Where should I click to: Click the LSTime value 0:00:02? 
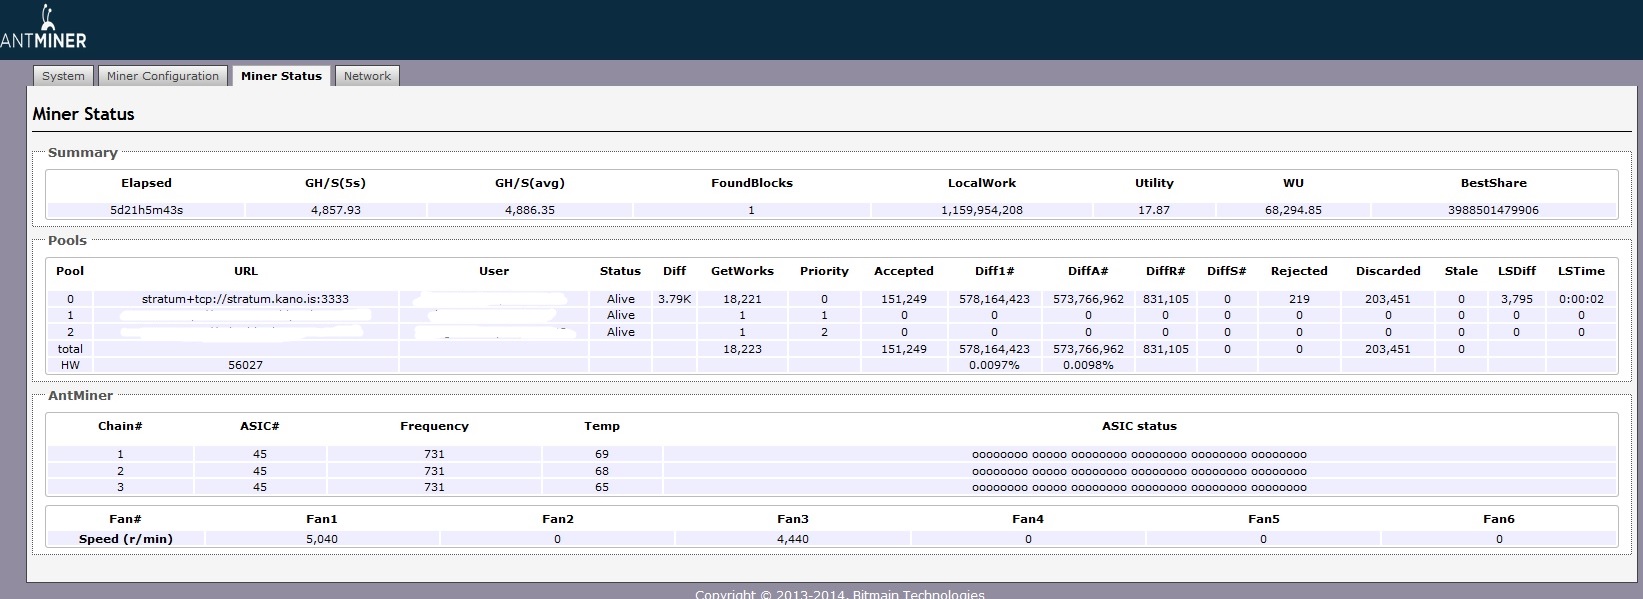(1581, 299)
